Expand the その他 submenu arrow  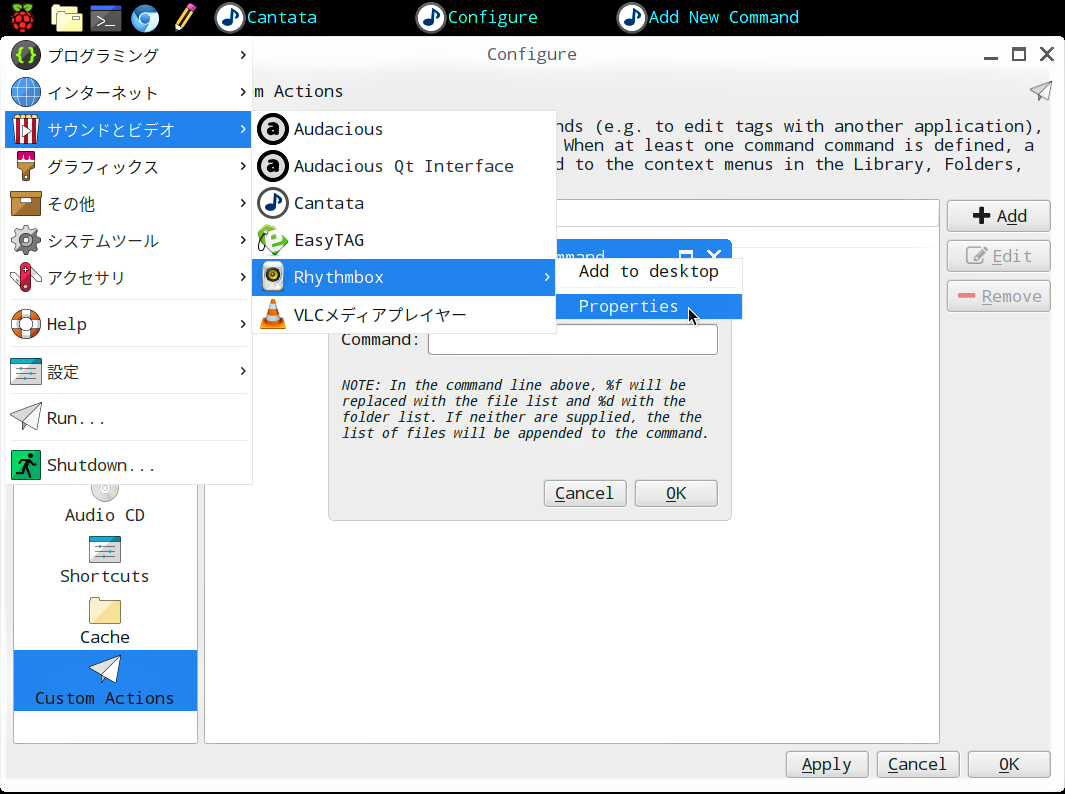(242, 202)
